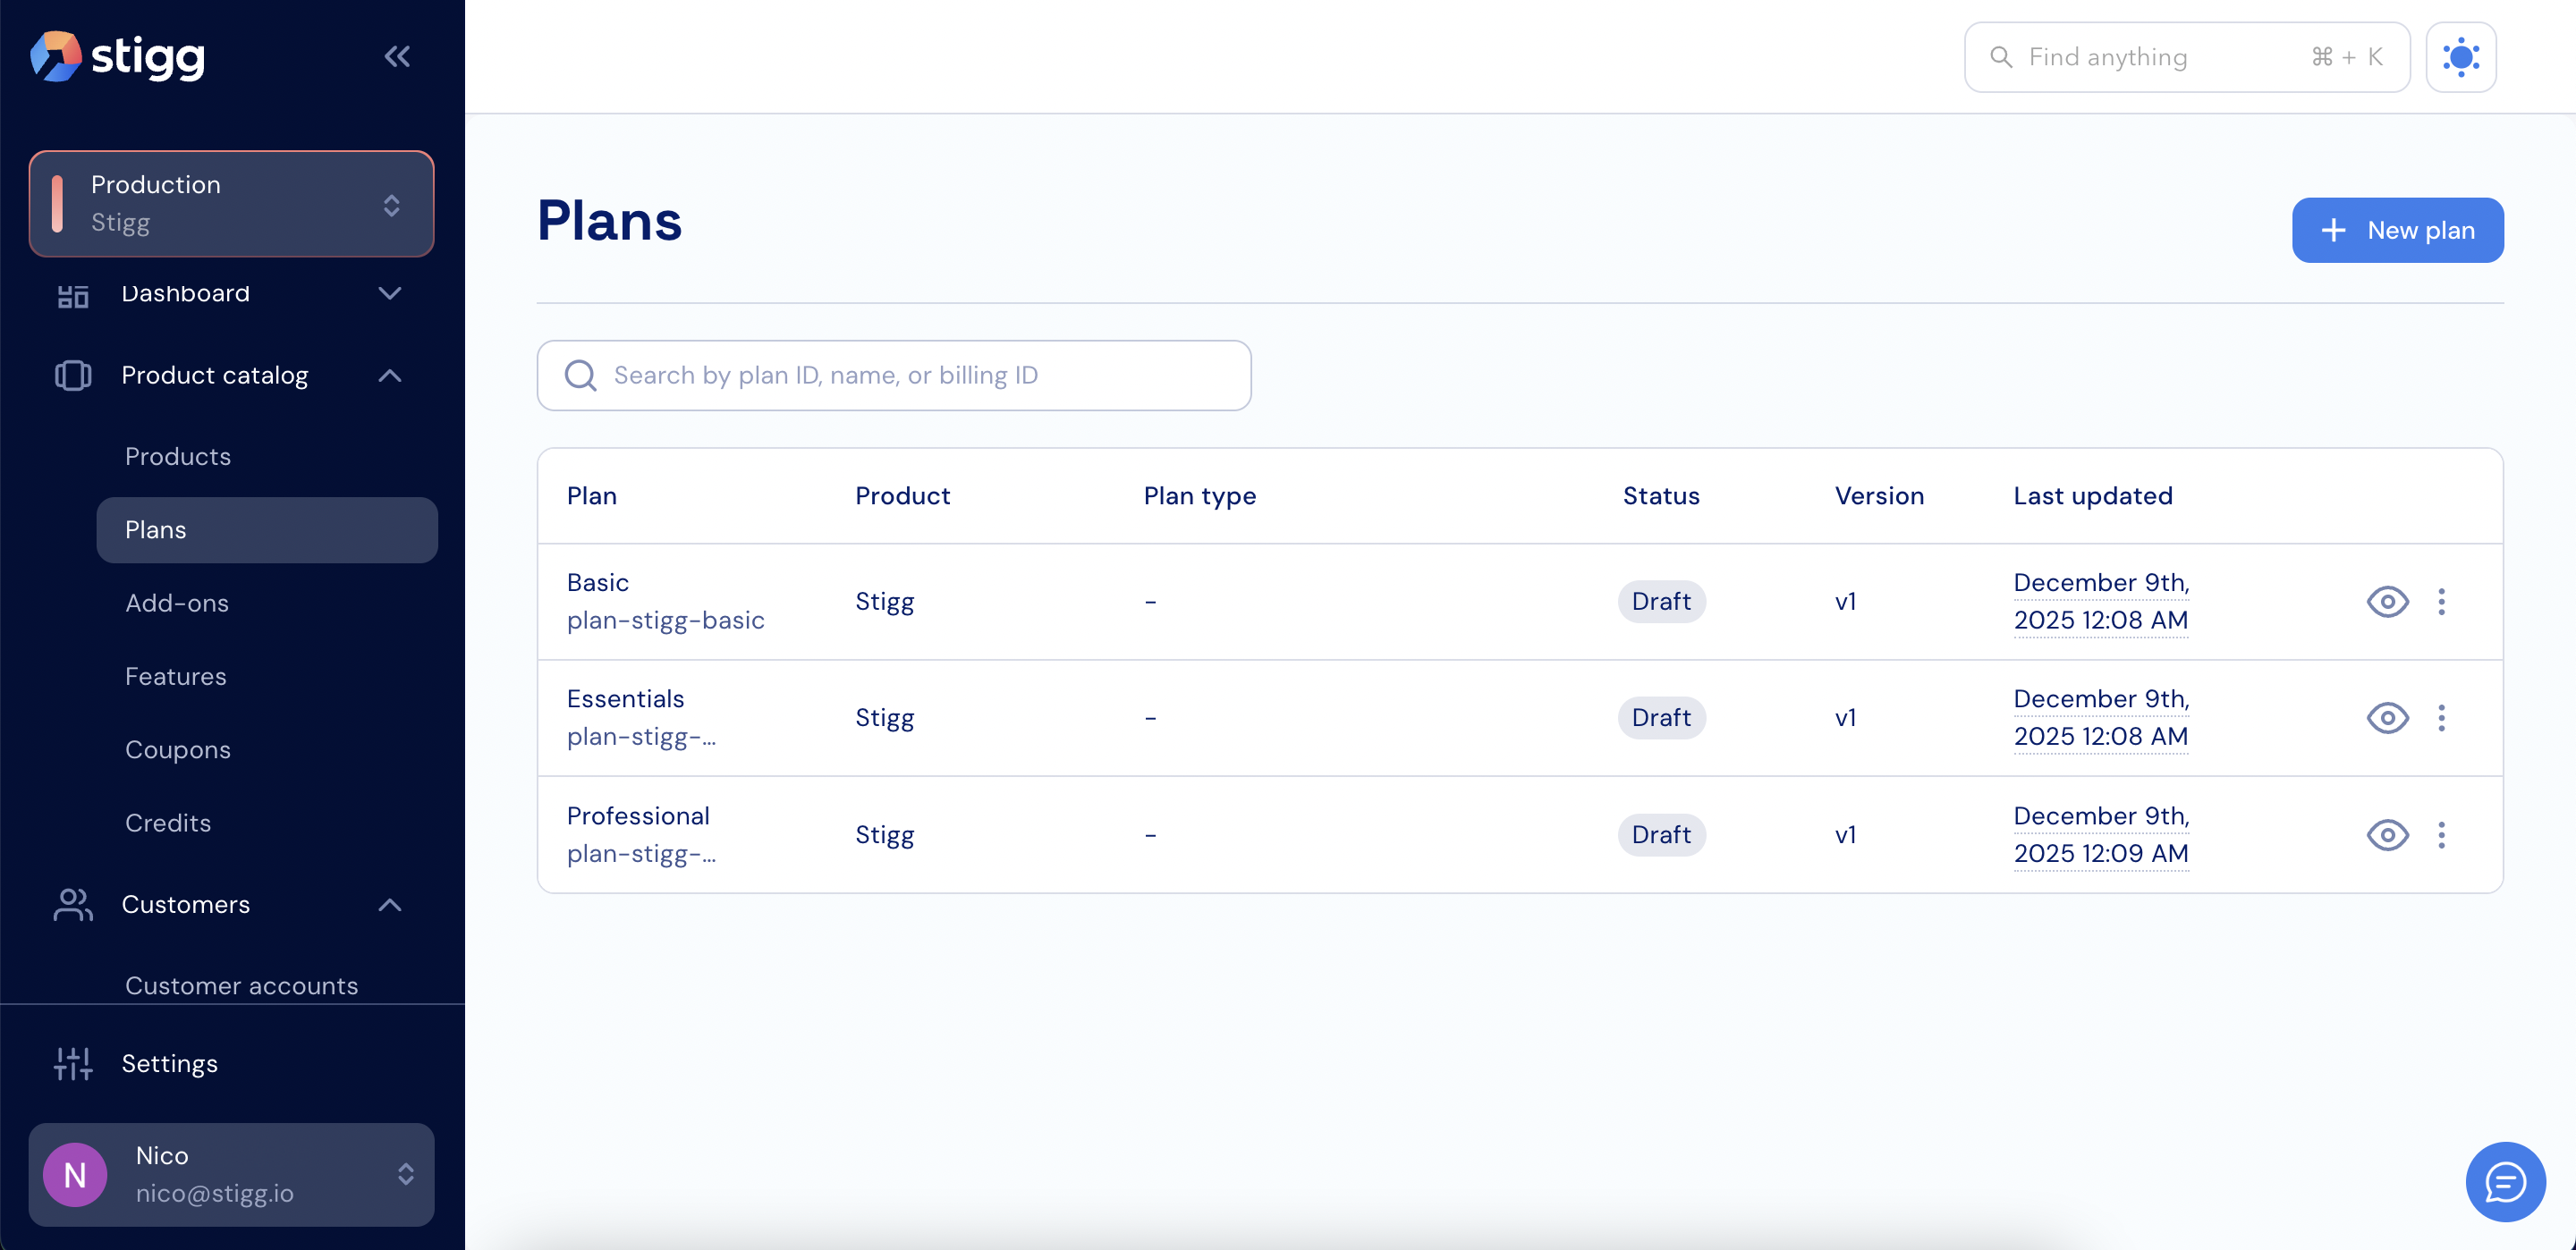Click the Product catalog icon in sidebar
The width and height of the screenshot is (2576, 1250).
[73, 376]
